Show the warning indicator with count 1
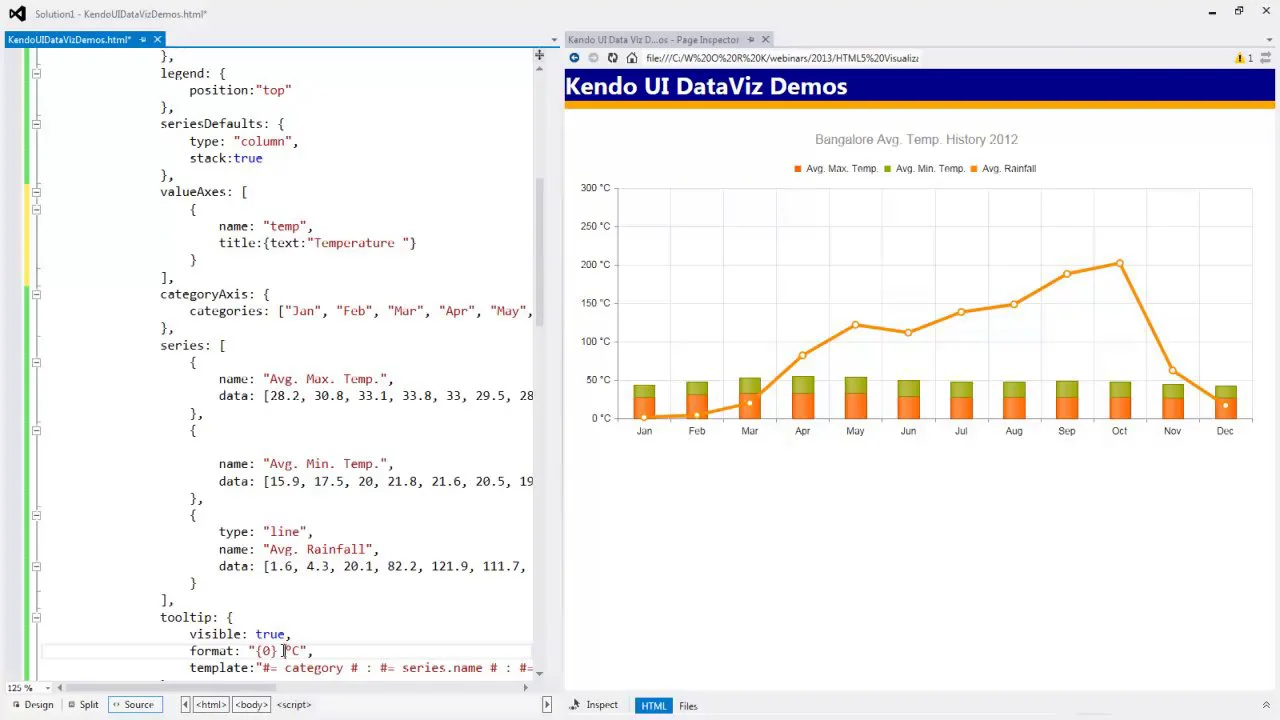 coord(1243,58)
